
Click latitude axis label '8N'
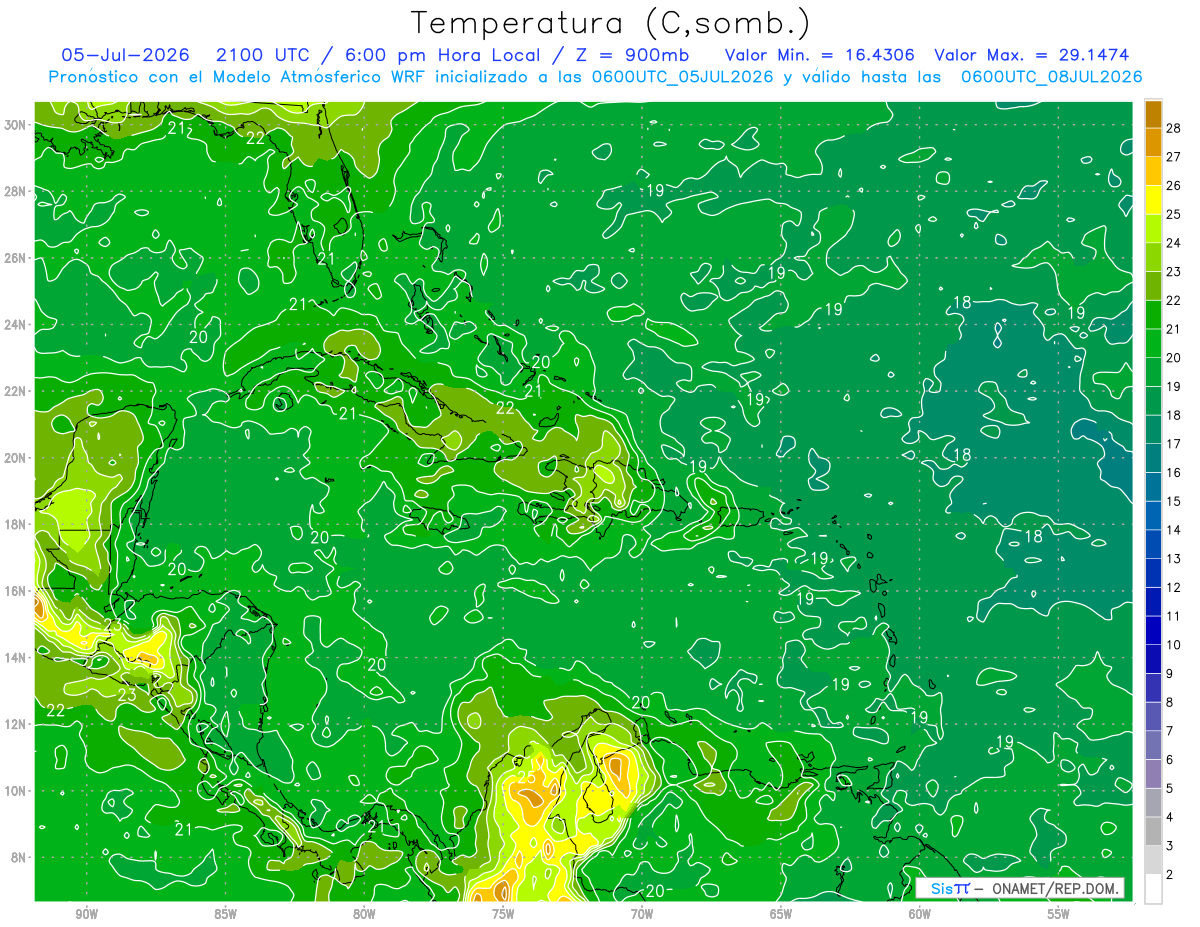(19, 857)
